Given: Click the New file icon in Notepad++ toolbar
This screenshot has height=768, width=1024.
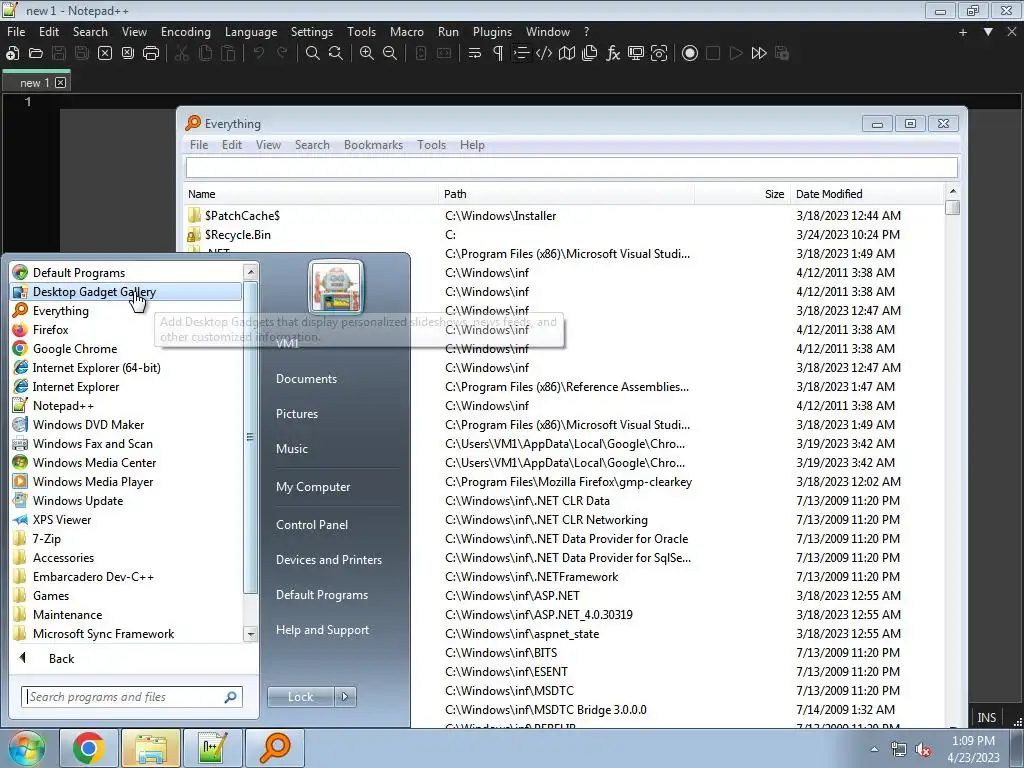Looking at the screenshot, I should [x=12, y=54].
